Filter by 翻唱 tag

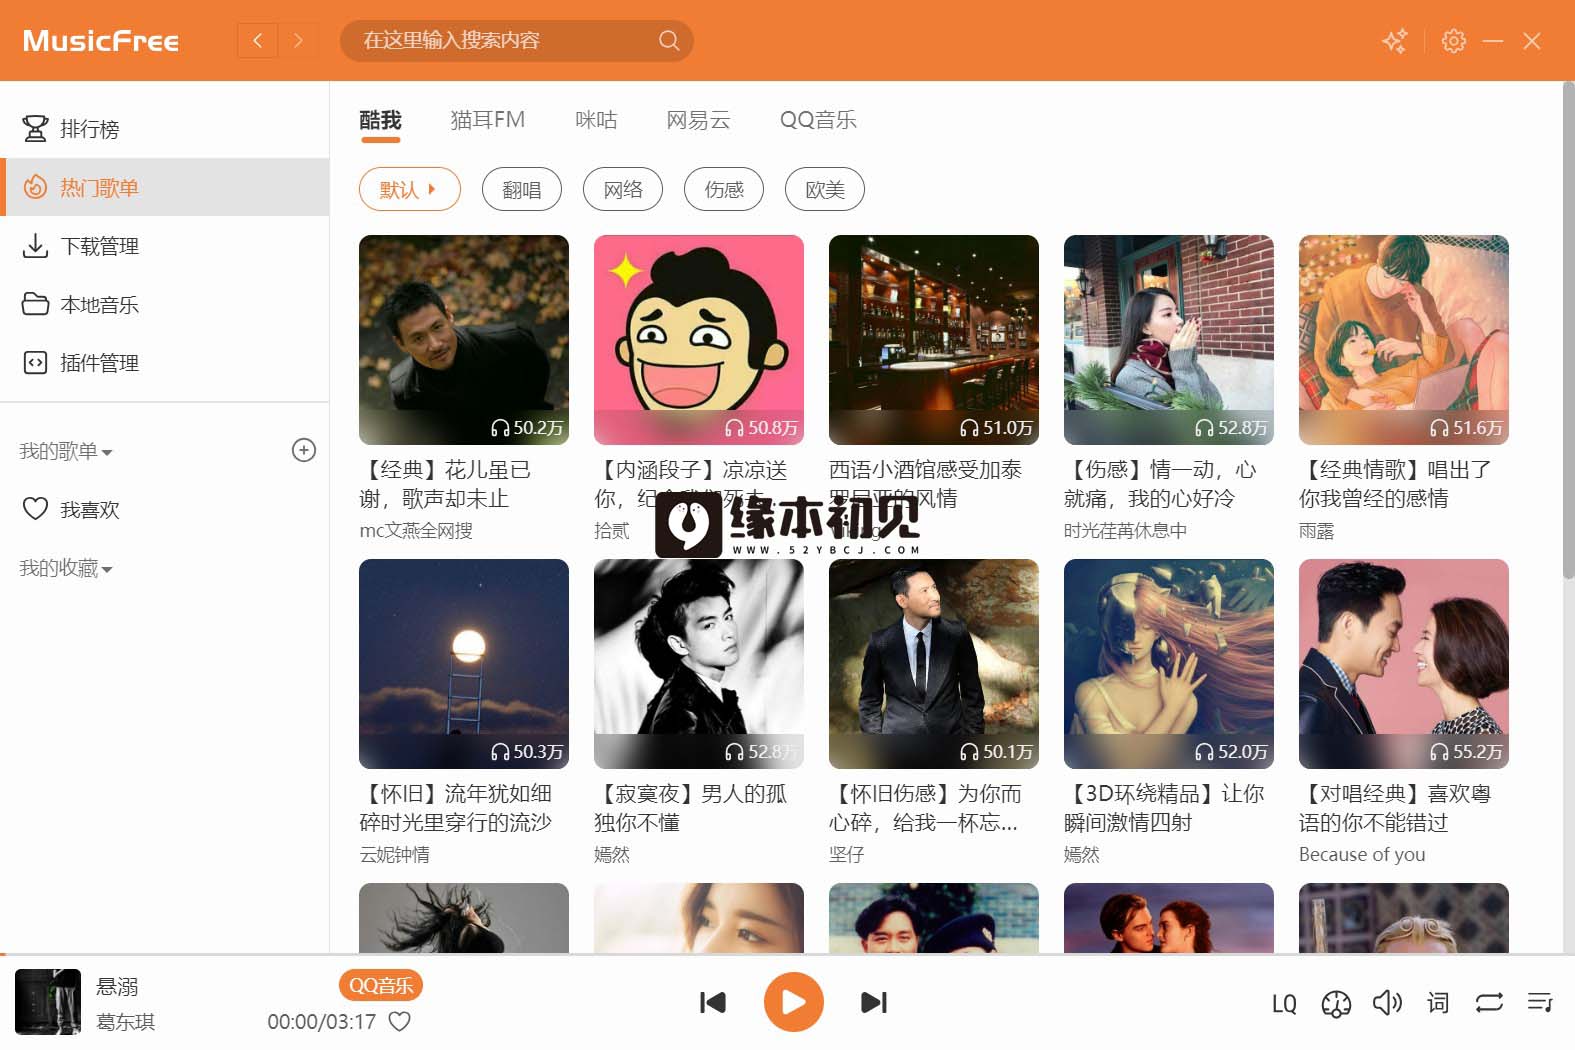(x=521, y=189)
